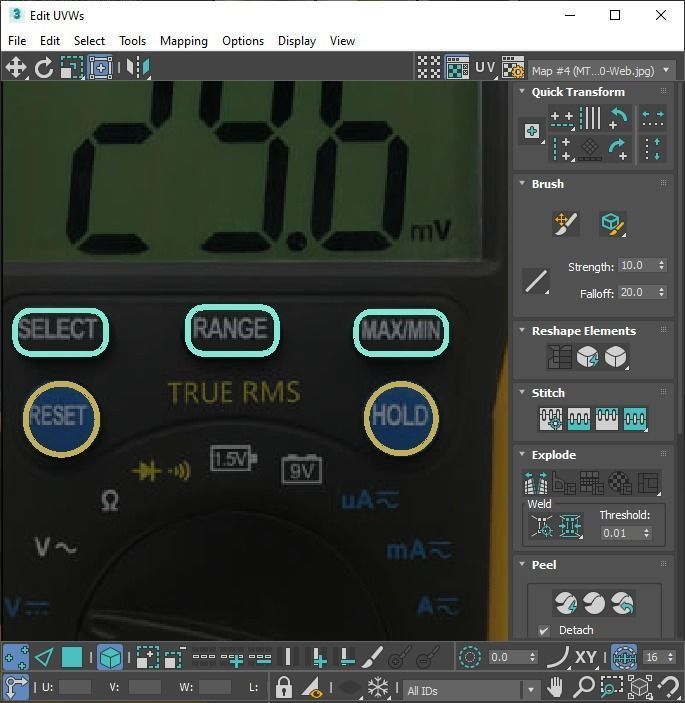Collapse the Brush rollout

point(522,183)
